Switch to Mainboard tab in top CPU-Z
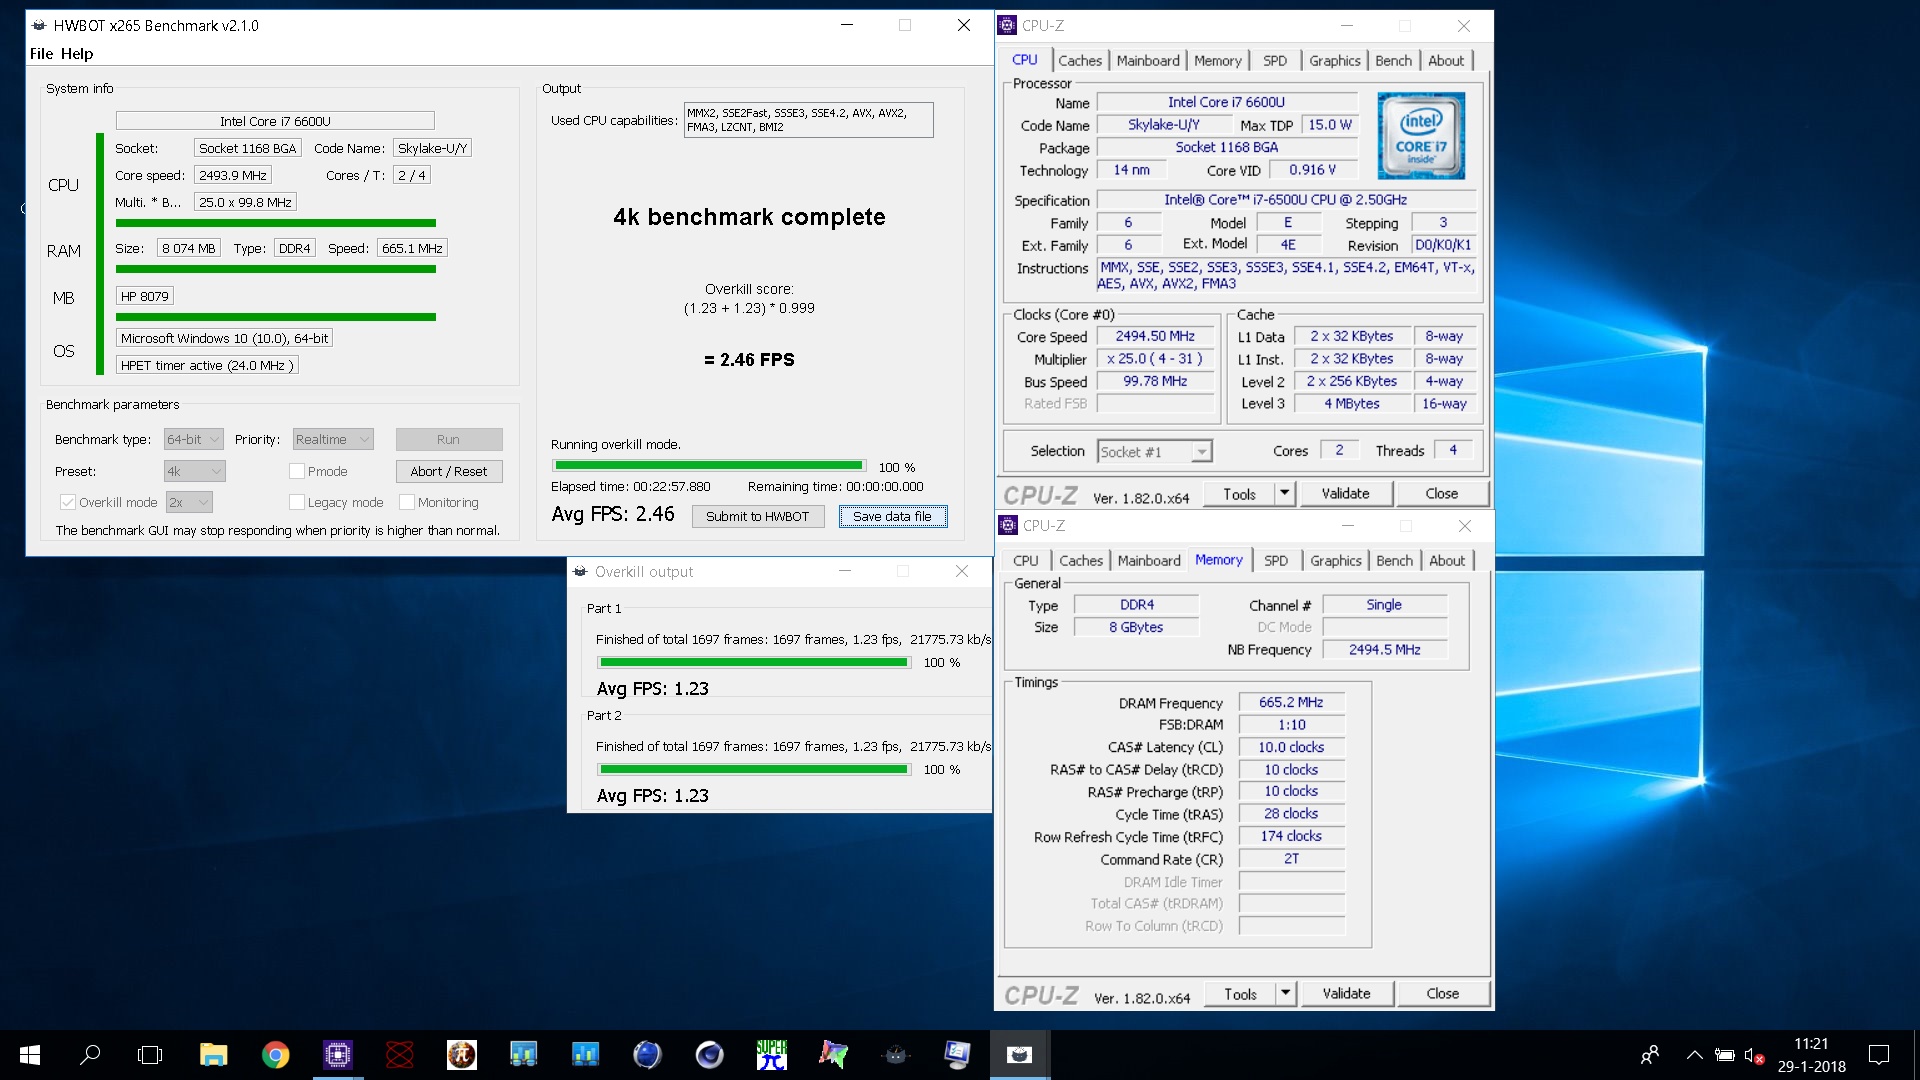The height and width of the screenshot is (1080, 1920). tap(1148, 61)
